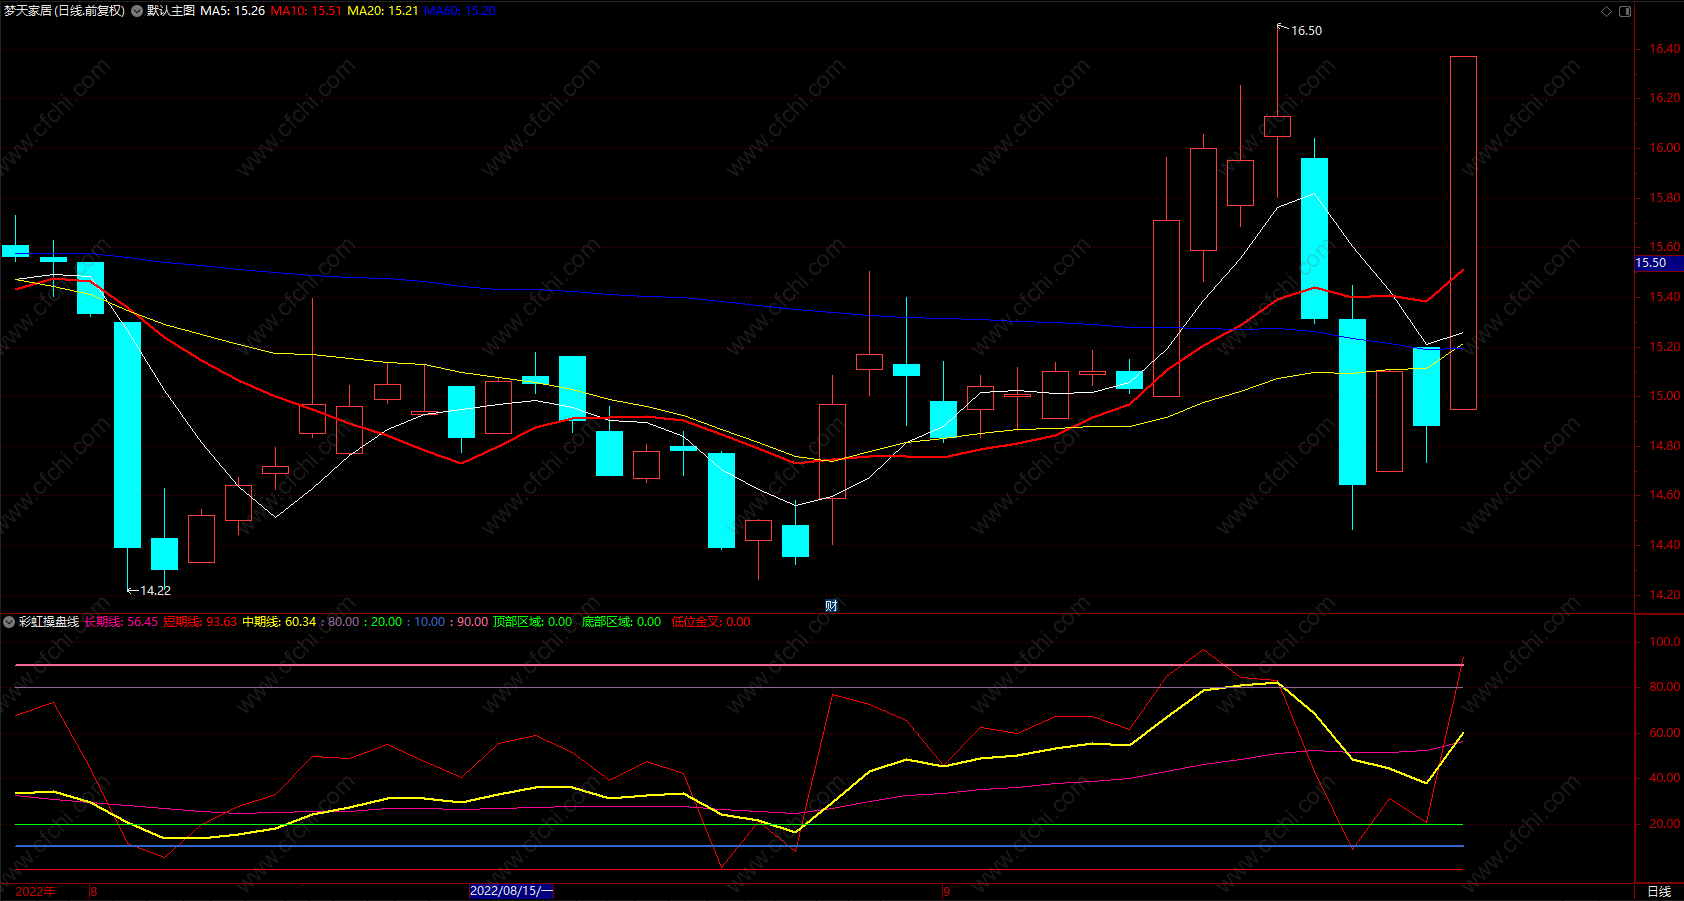1684x901 pixels.
Task: Click the 20.00 indicator axis label
Action: [1665, 824]
